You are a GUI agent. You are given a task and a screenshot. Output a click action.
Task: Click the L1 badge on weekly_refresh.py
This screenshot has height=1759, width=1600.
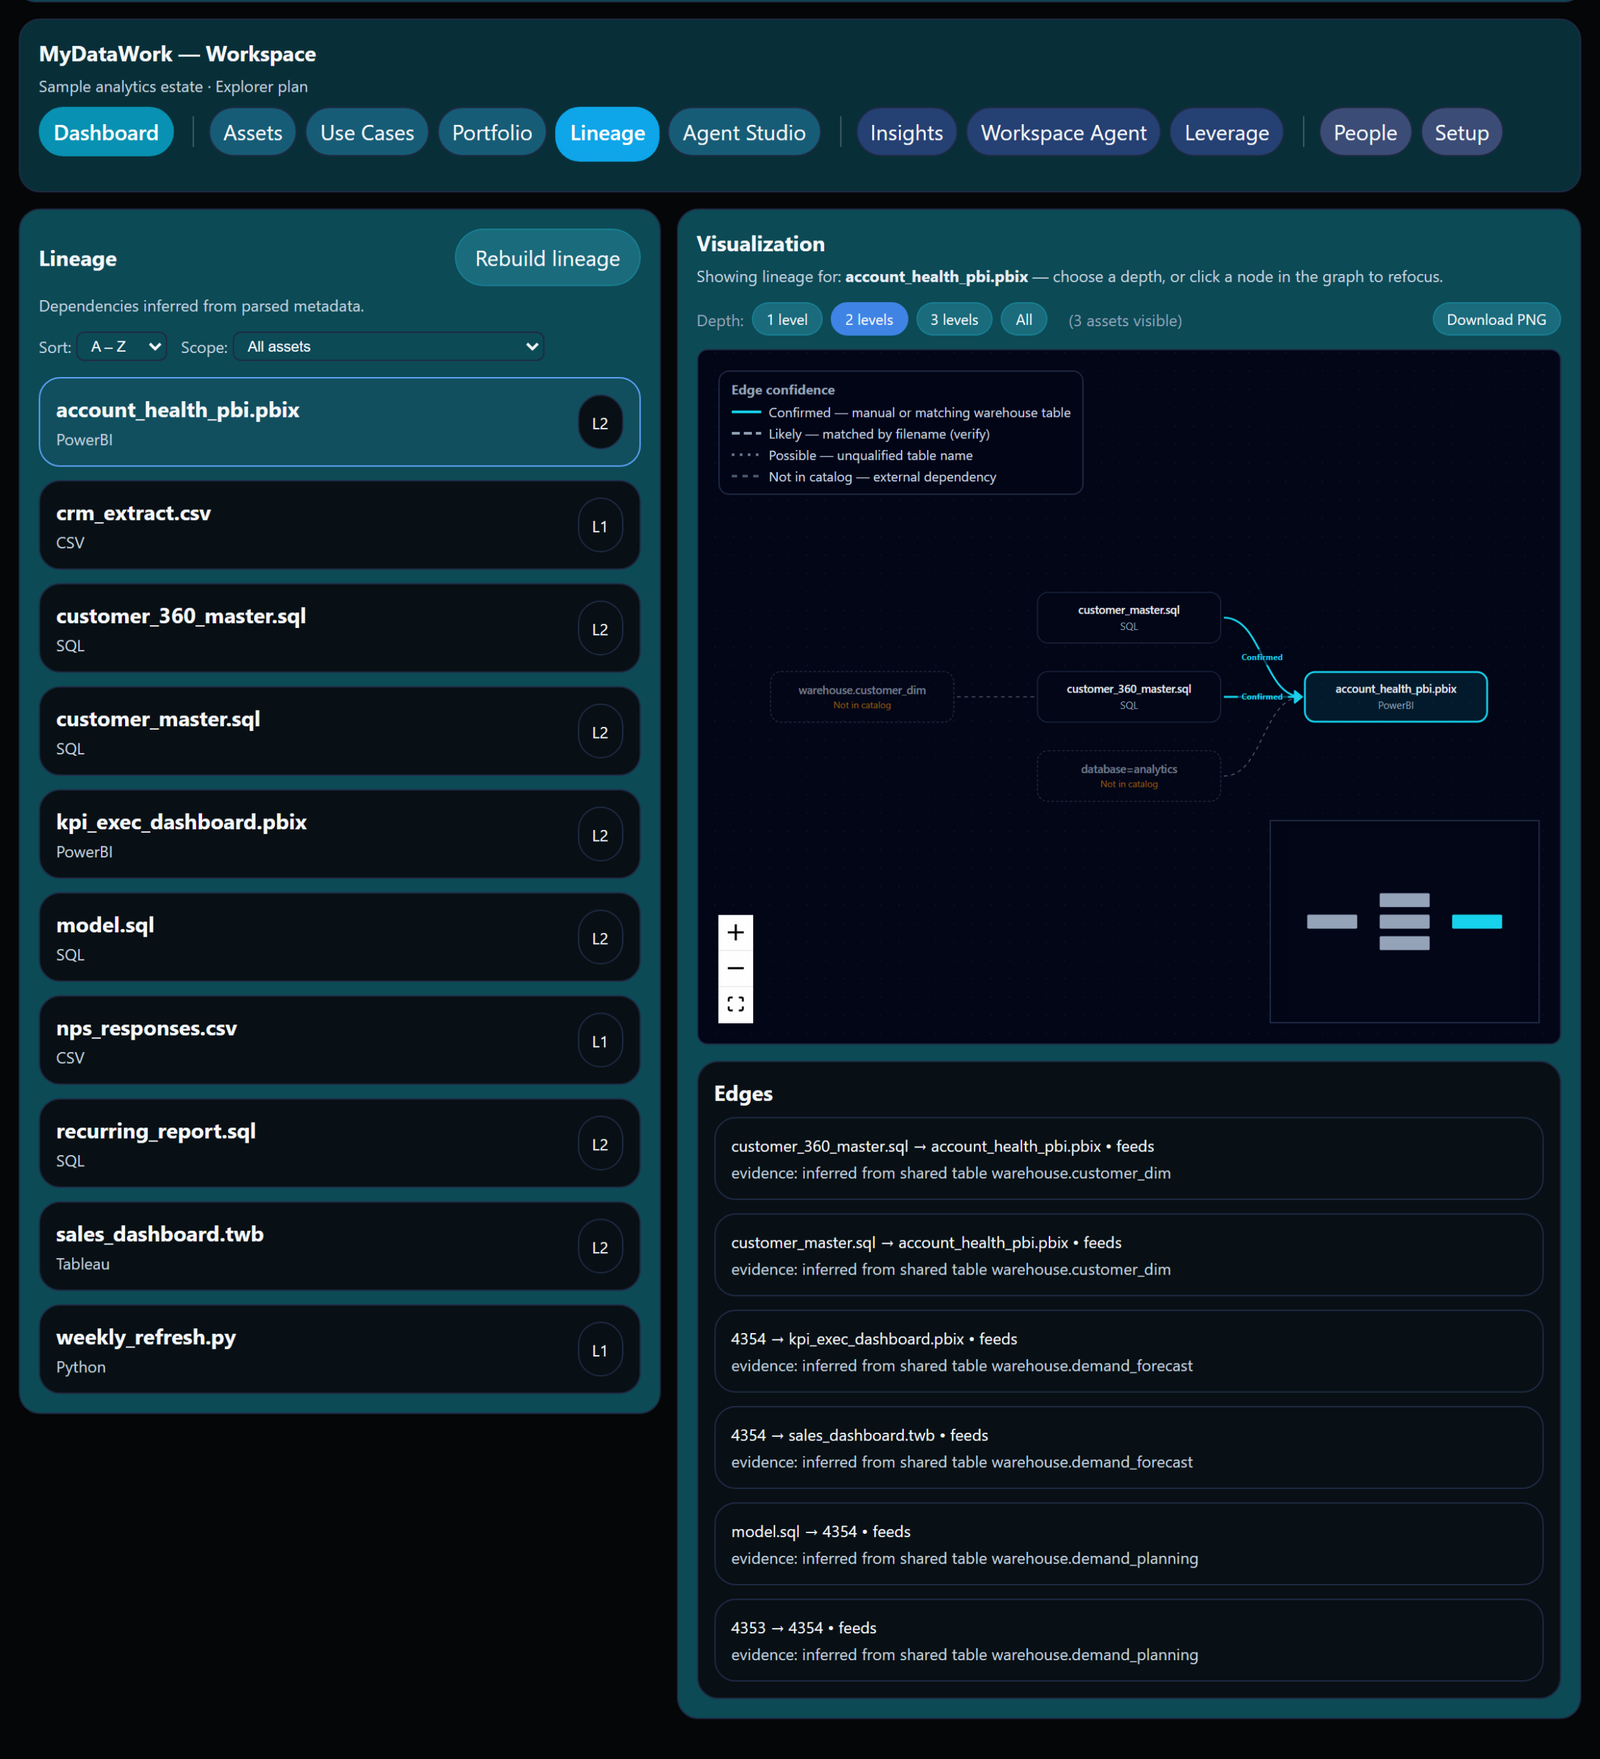tap(600, 1350)
